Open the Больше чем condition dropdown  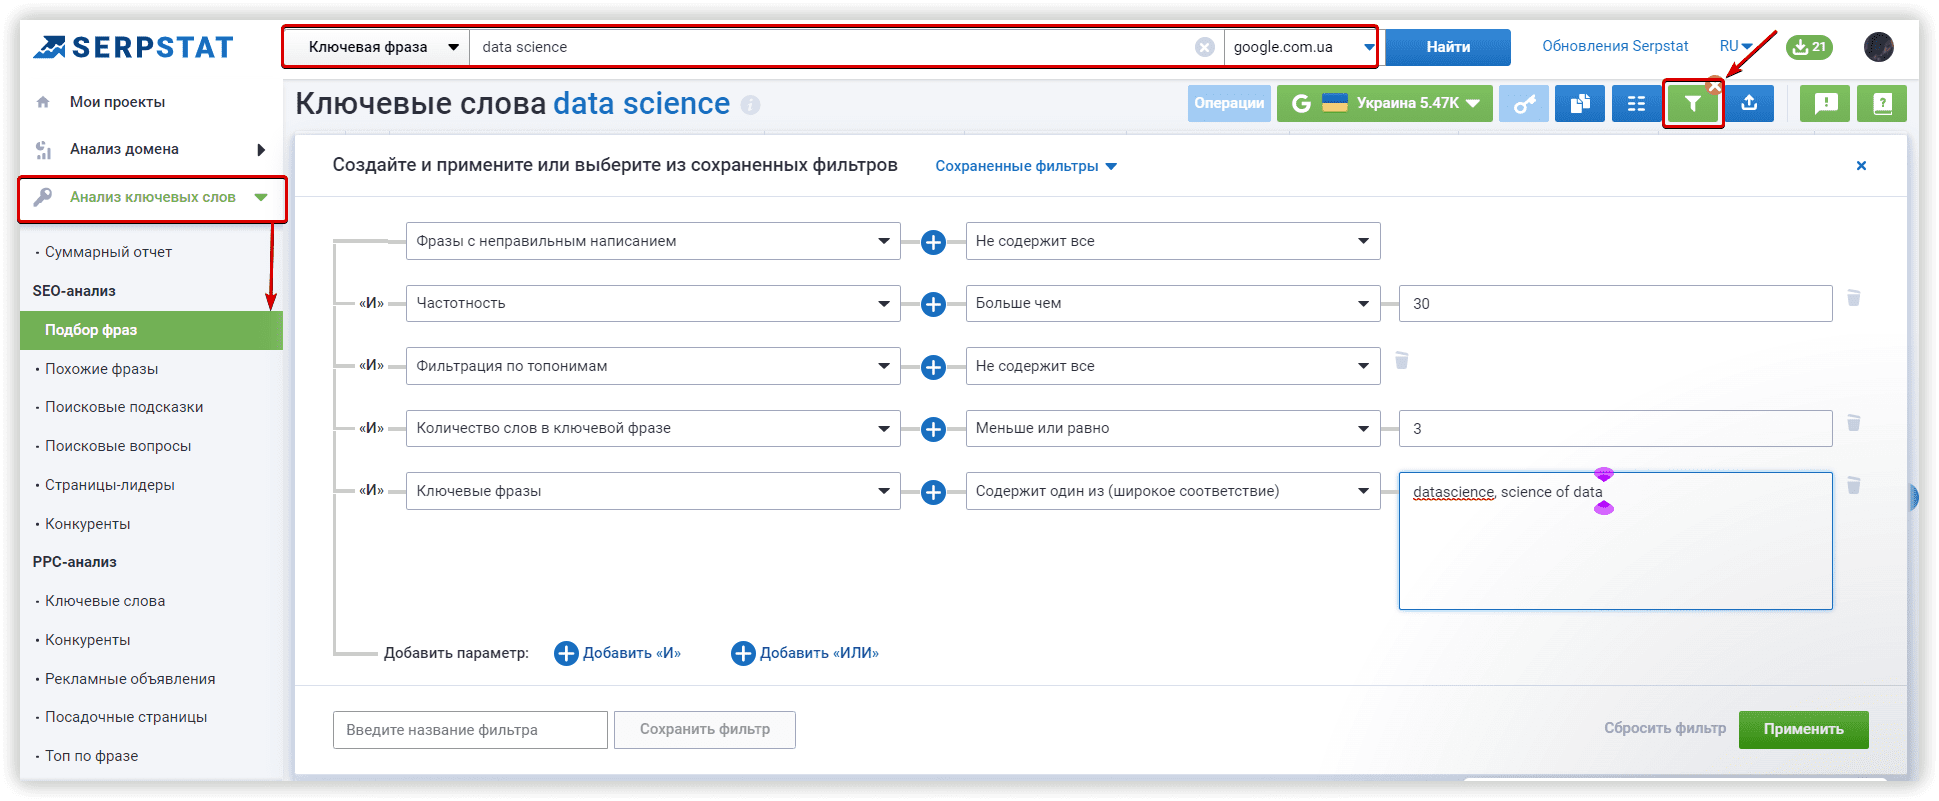[1172, 304]
